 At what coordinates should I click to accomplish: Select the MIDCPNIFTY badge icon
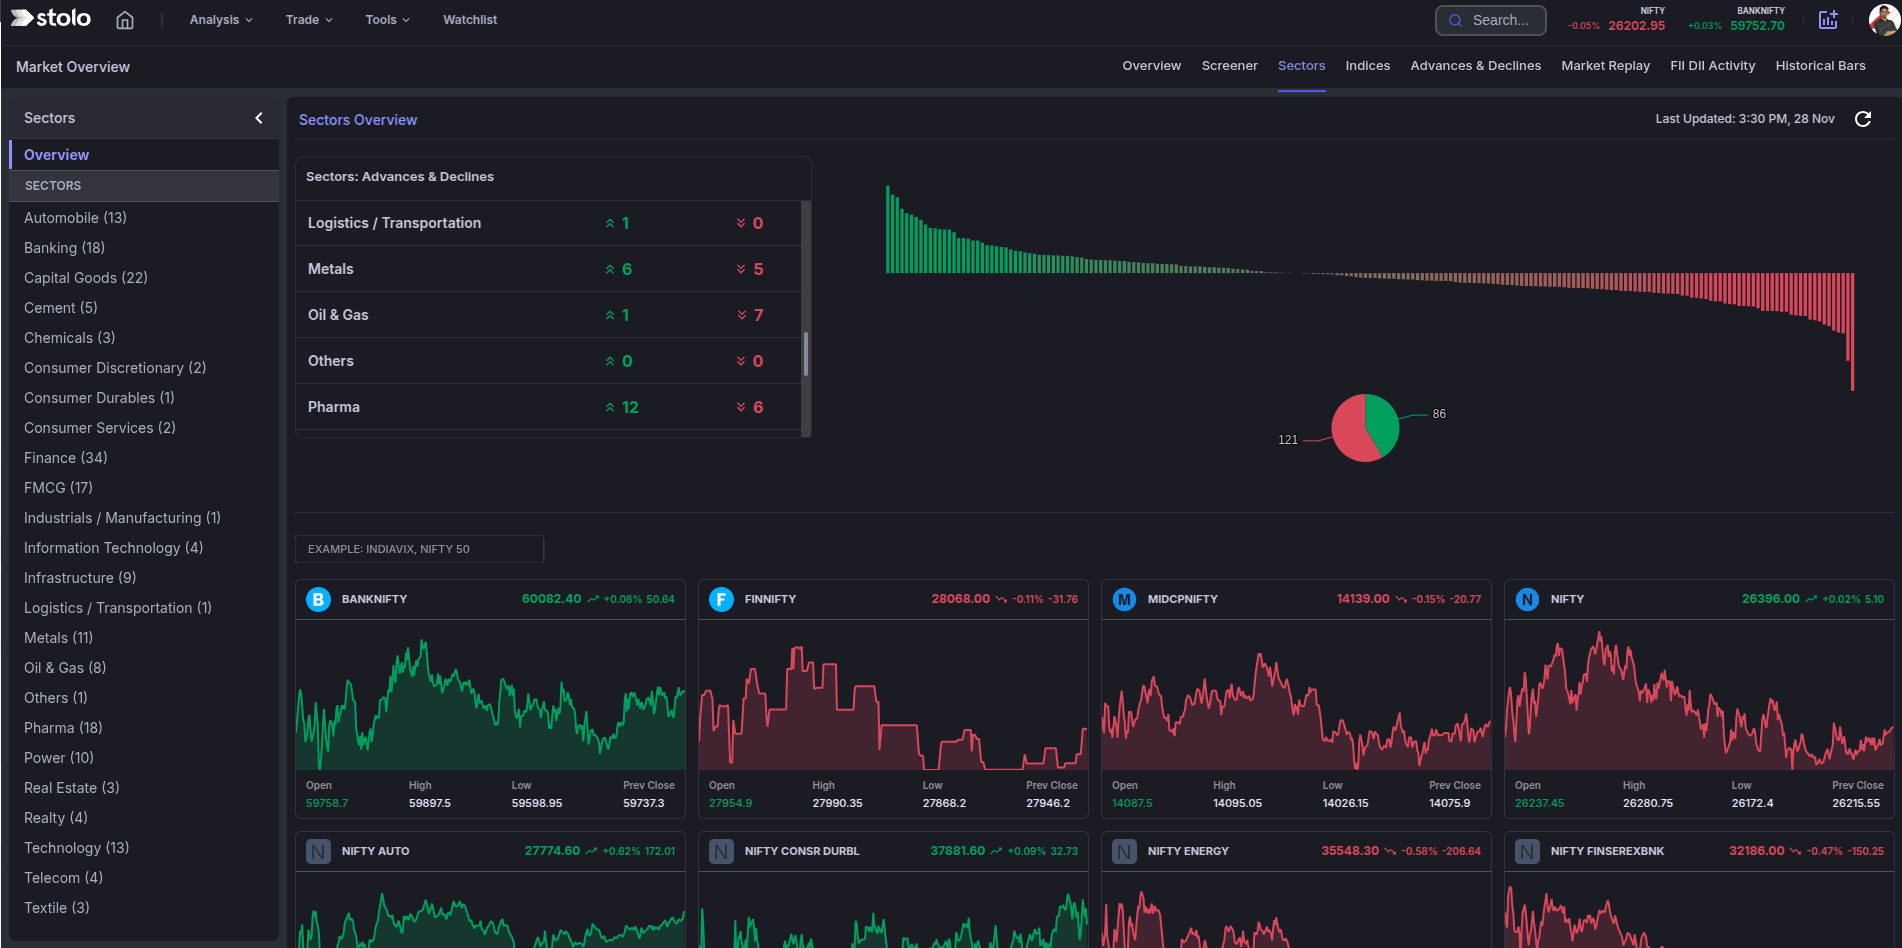coord(1124,599)
